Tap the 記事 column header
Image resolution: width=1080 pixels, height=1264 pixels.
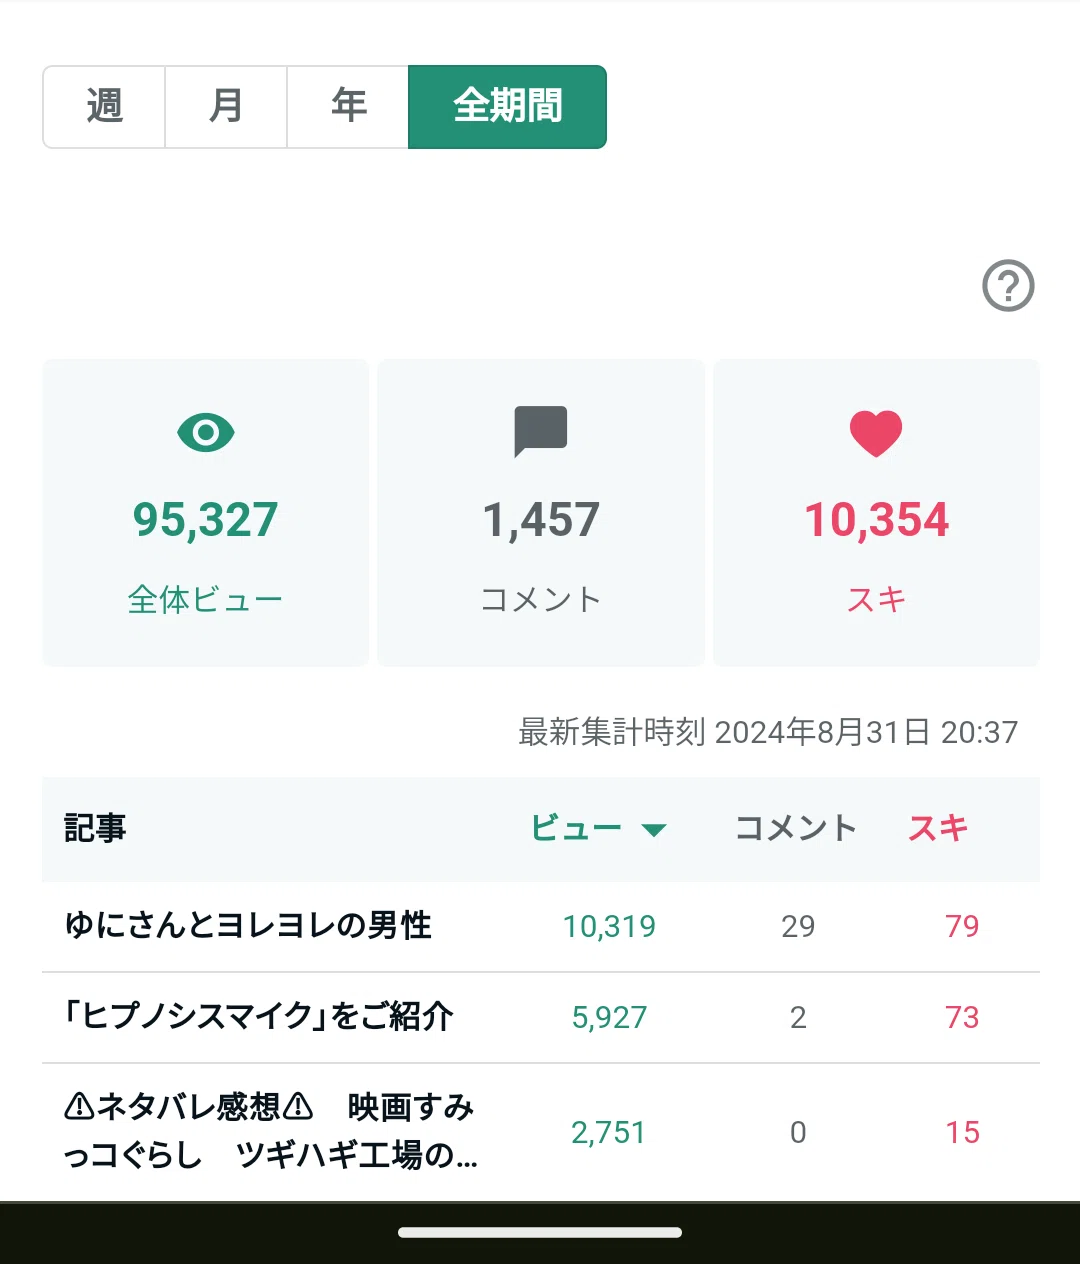point(95,828)
